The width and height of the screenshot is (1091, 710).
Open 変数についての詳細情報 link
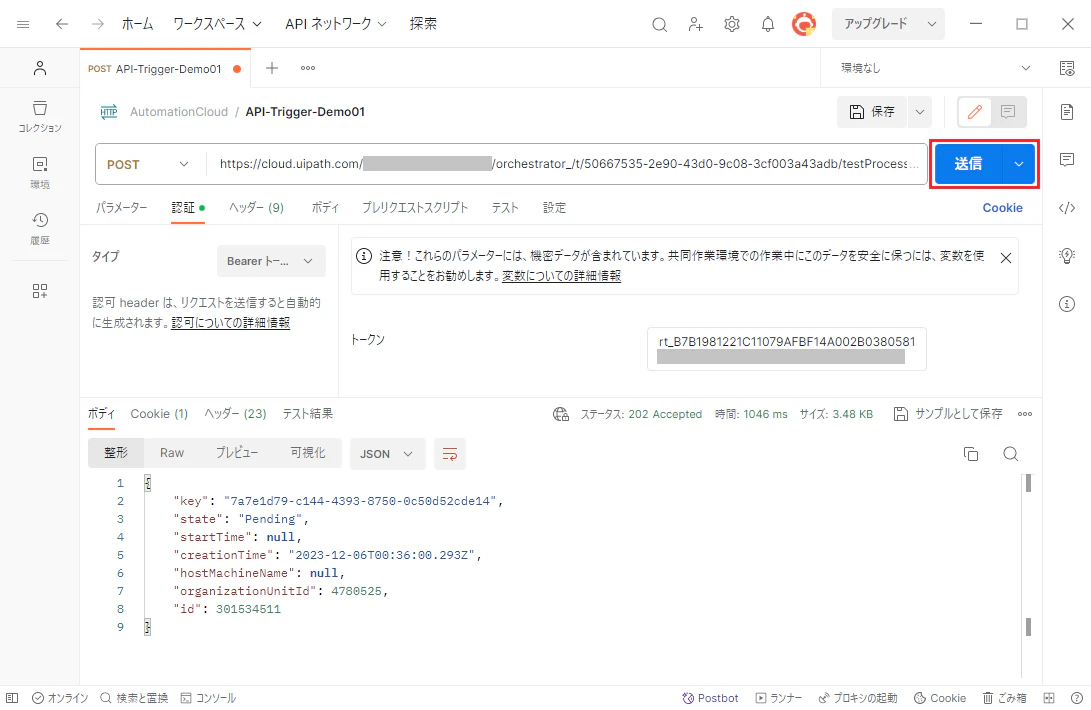[562, 276]
